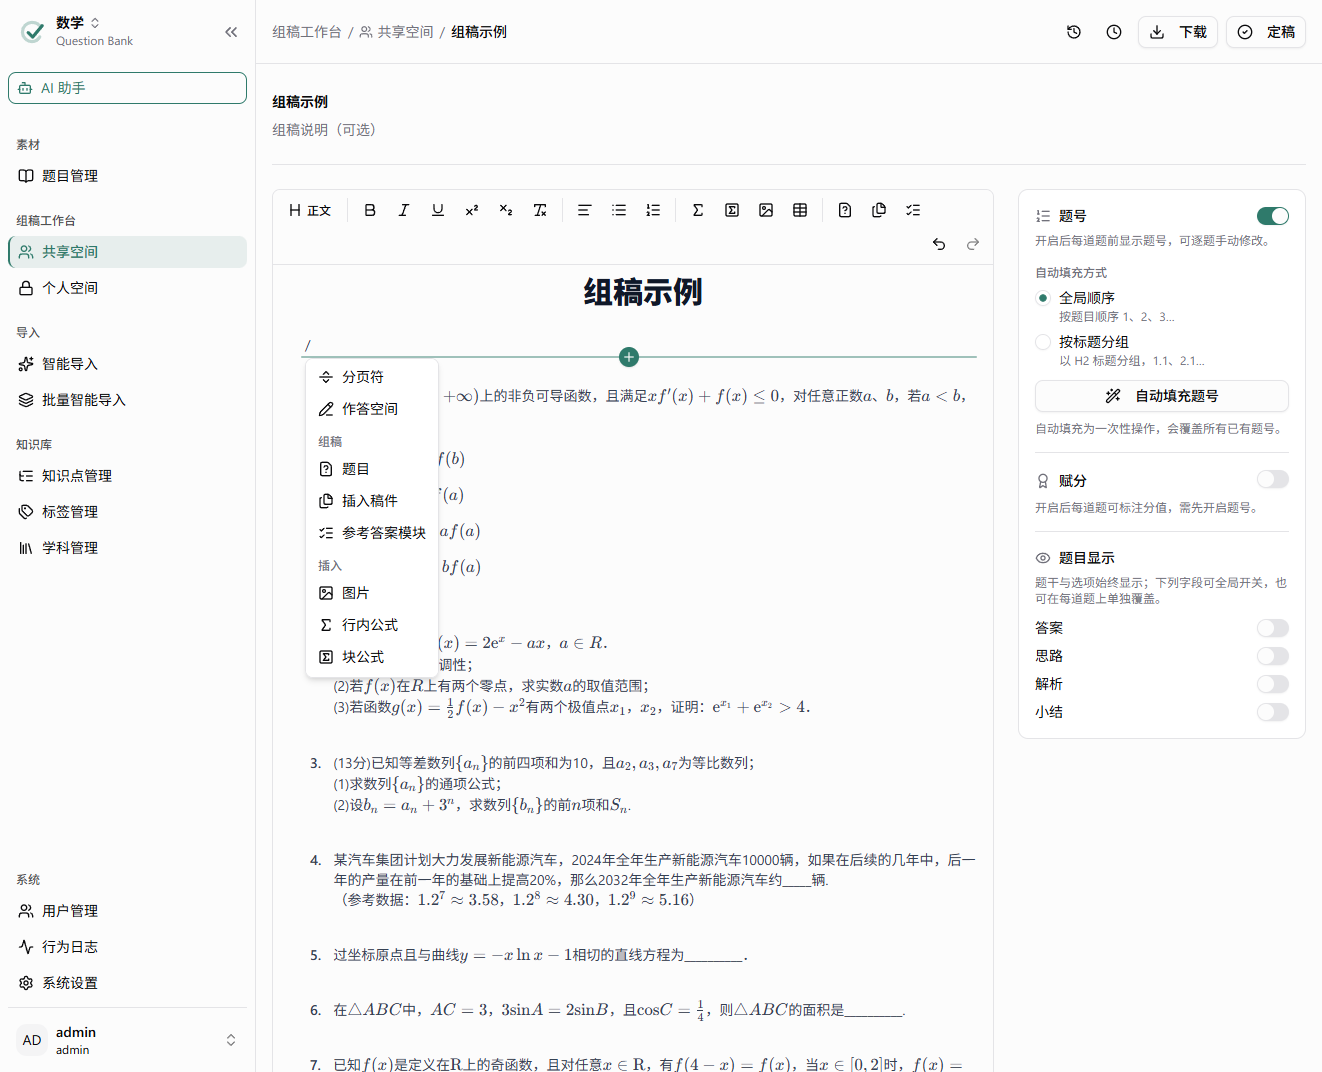Apply subscript formatting
Image resolution: width=1322 pixels, height=1072 pixels.
[x=506, y=210]
